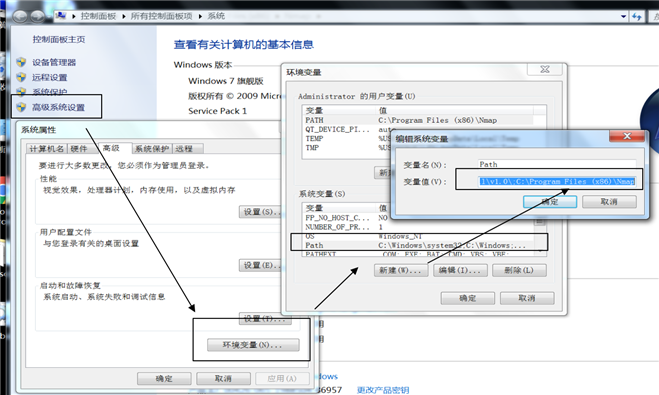This screenshot has height=395, width=659.
Task: Click the Forward navigation arrow
Action: 38,16
